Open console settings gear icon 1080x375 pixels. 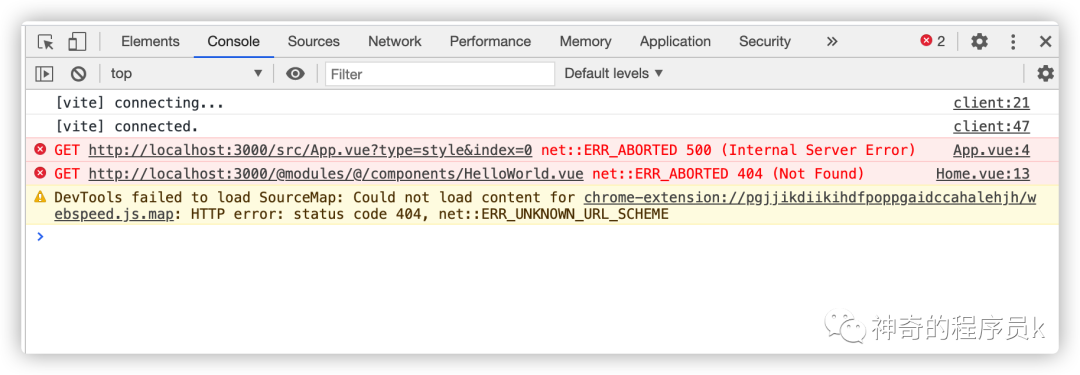(1046, 74)
